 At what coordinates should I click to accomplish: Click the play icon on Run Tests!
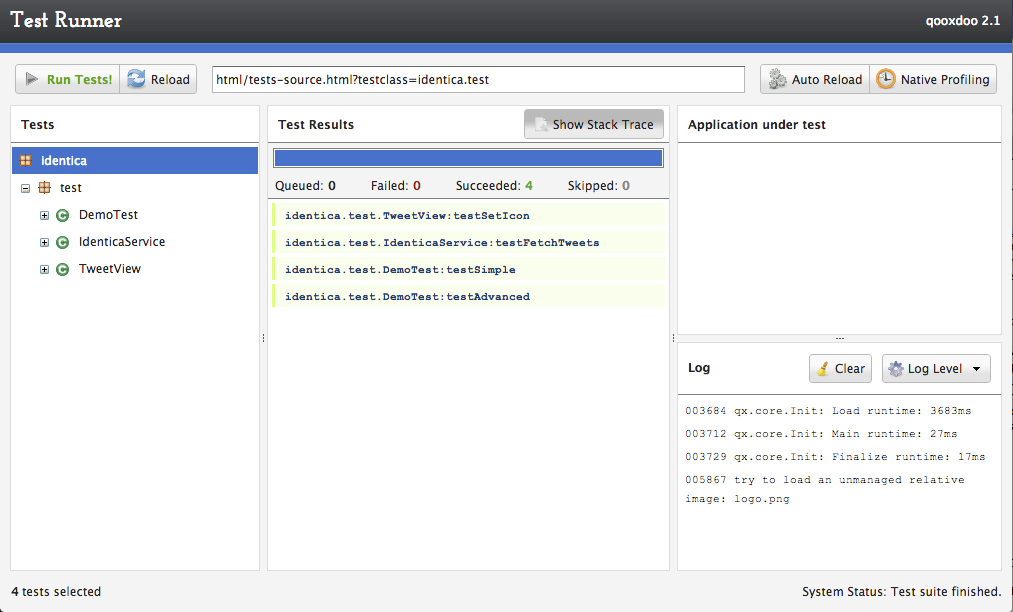32,78
